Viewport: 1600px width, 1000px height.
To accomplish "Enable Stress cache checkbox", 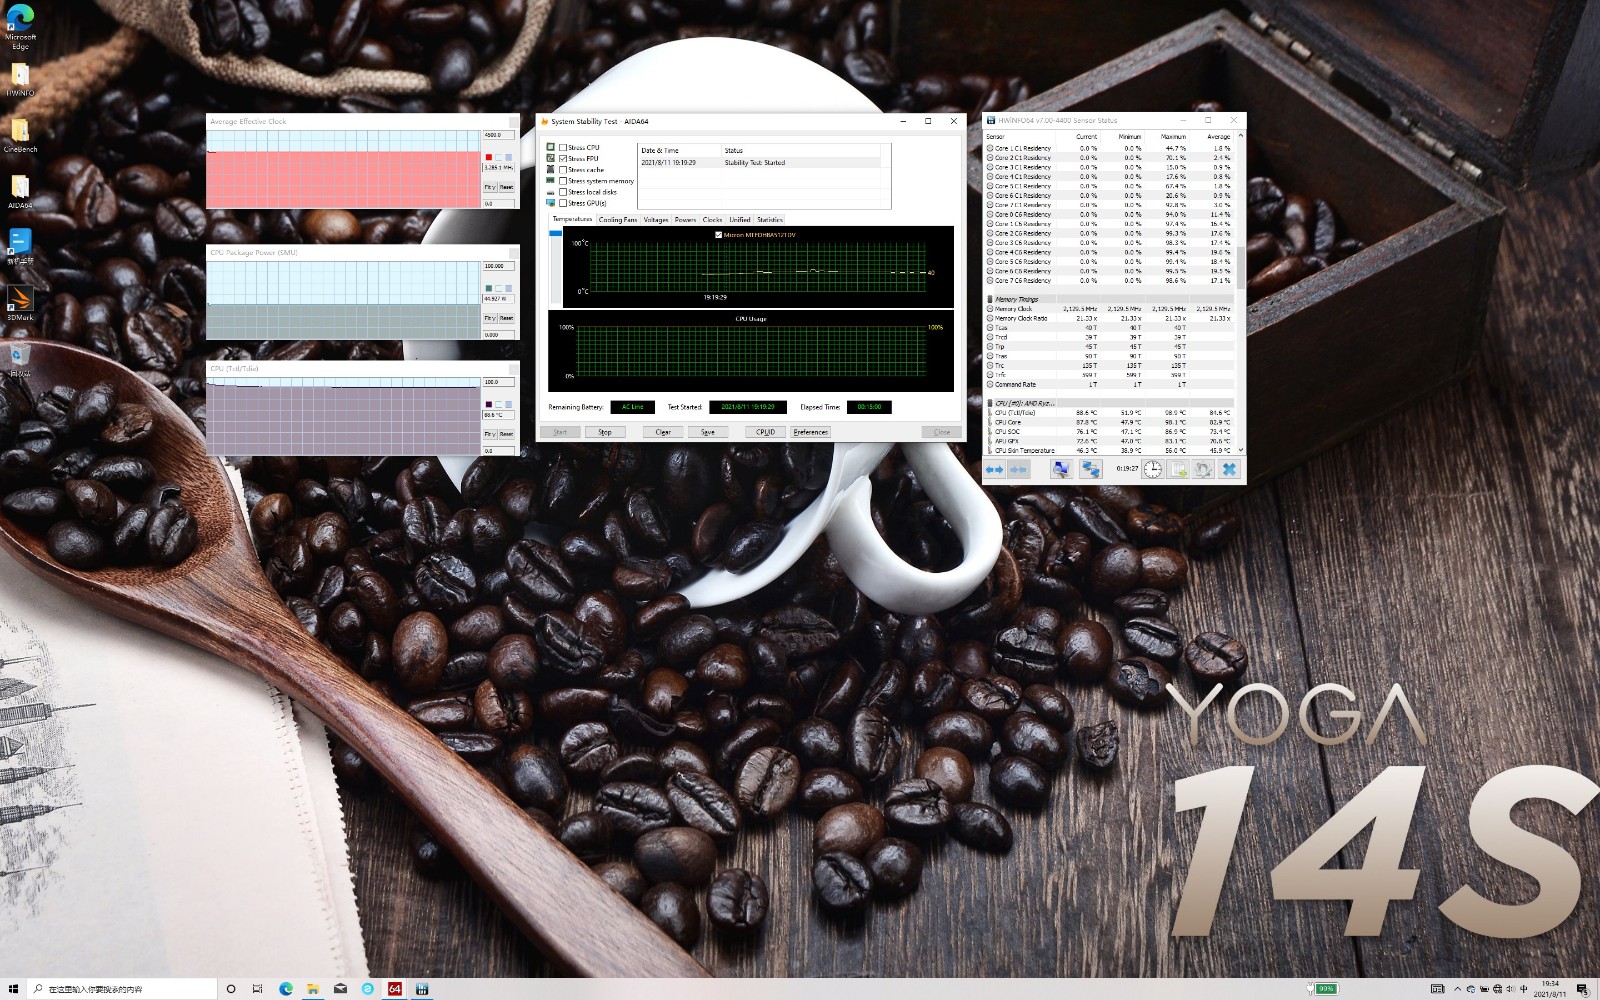I will (x=563, y=170).
